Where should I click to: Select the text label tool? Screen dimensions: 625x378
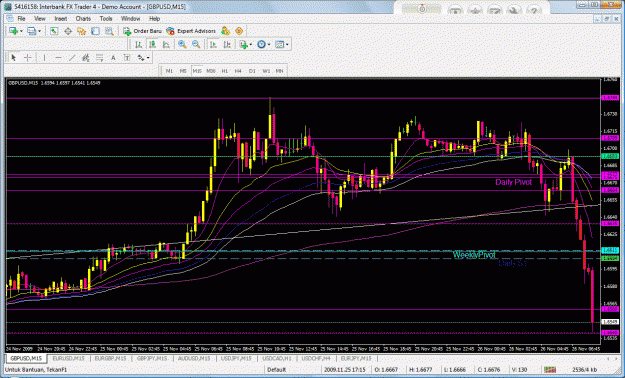[127, 58]
